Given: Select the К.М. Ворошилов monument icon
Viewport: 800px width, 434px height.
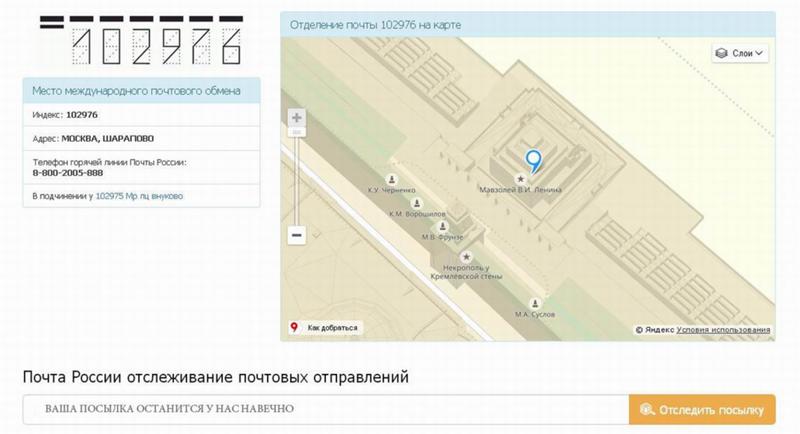Looking at the screenshot, I should pos(417,203).
